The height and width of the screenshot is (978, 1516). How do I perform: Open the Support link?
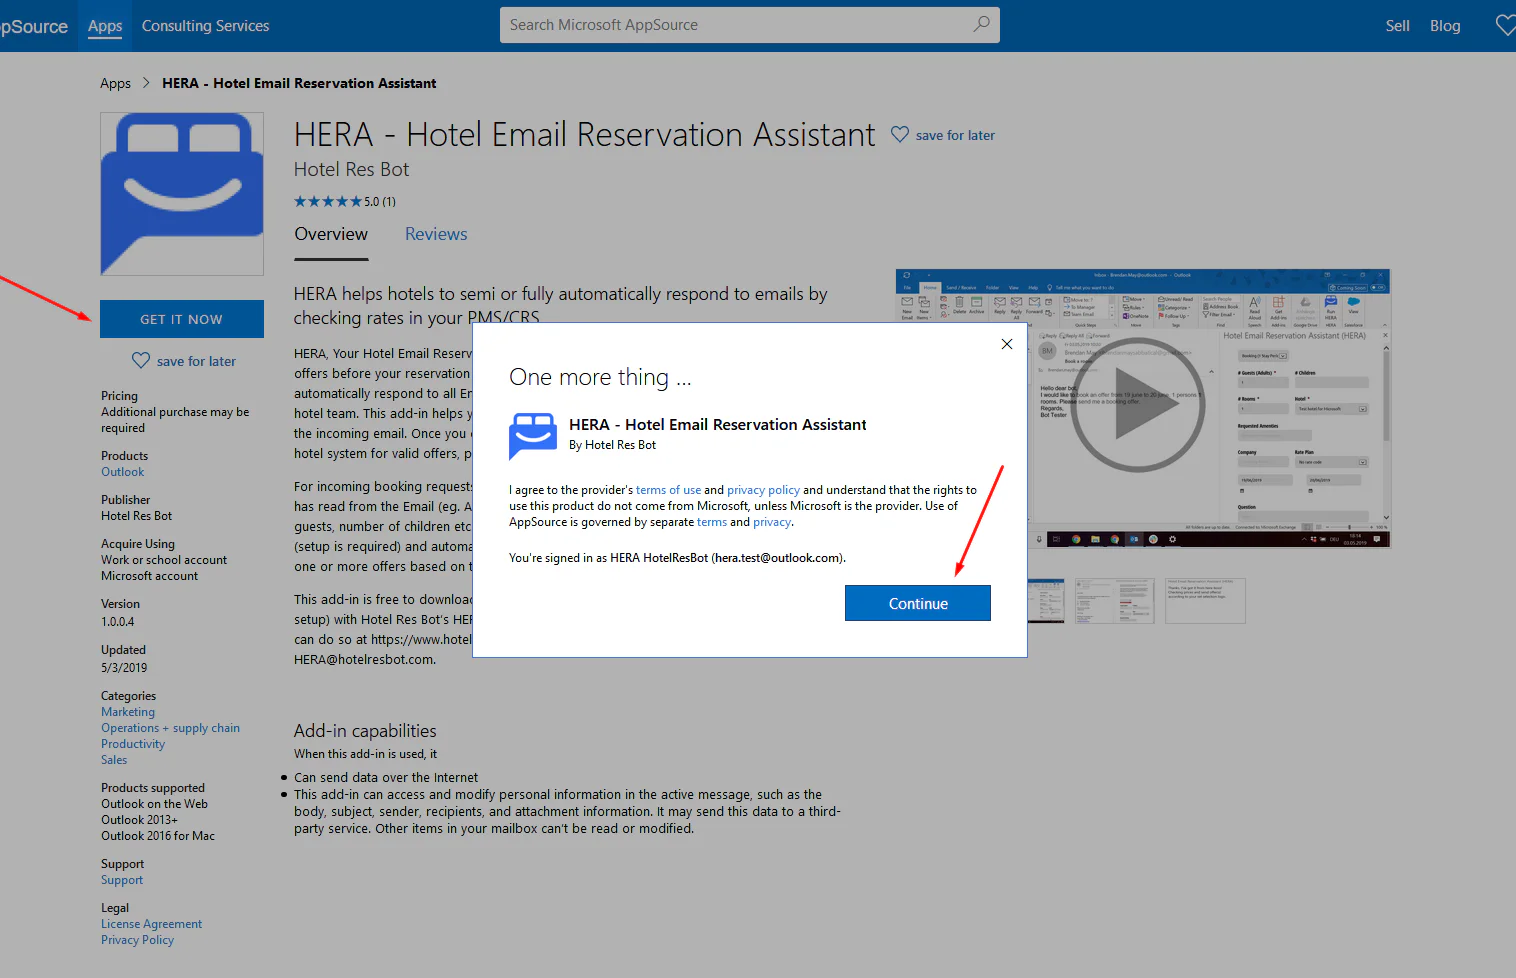122,880
